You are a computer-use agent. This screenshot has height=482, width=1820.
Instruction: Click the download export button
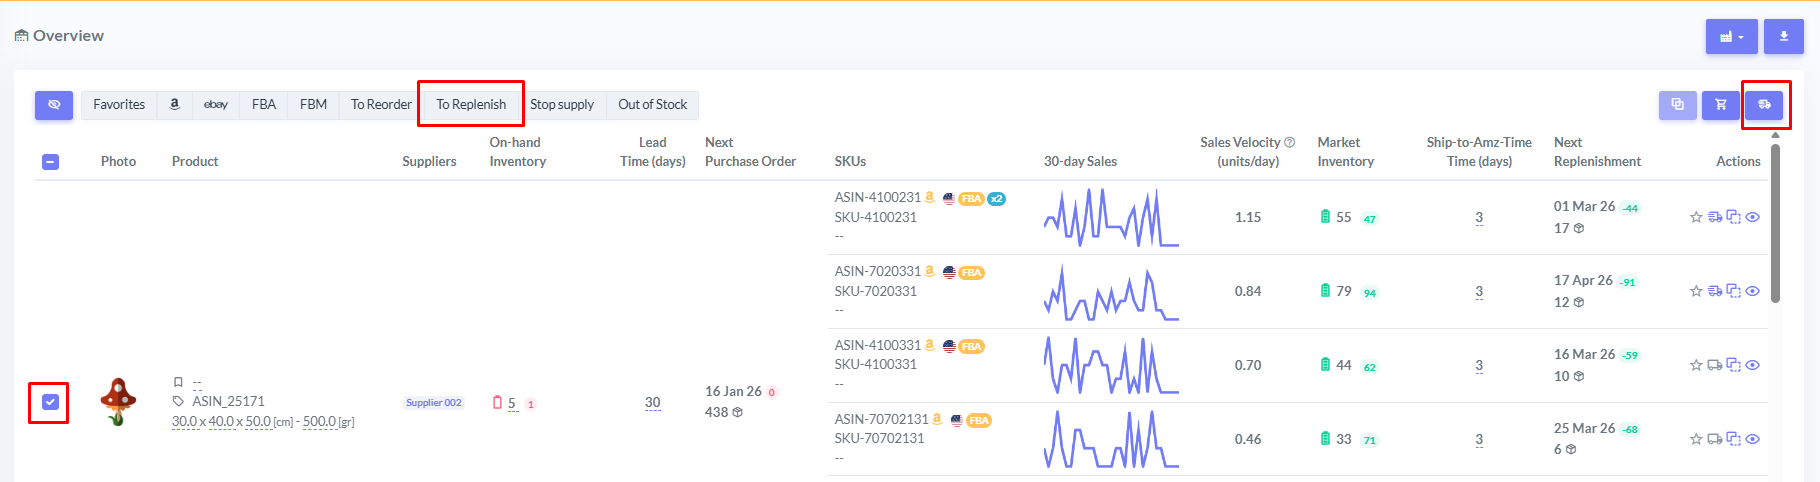tap(1783, 37)
